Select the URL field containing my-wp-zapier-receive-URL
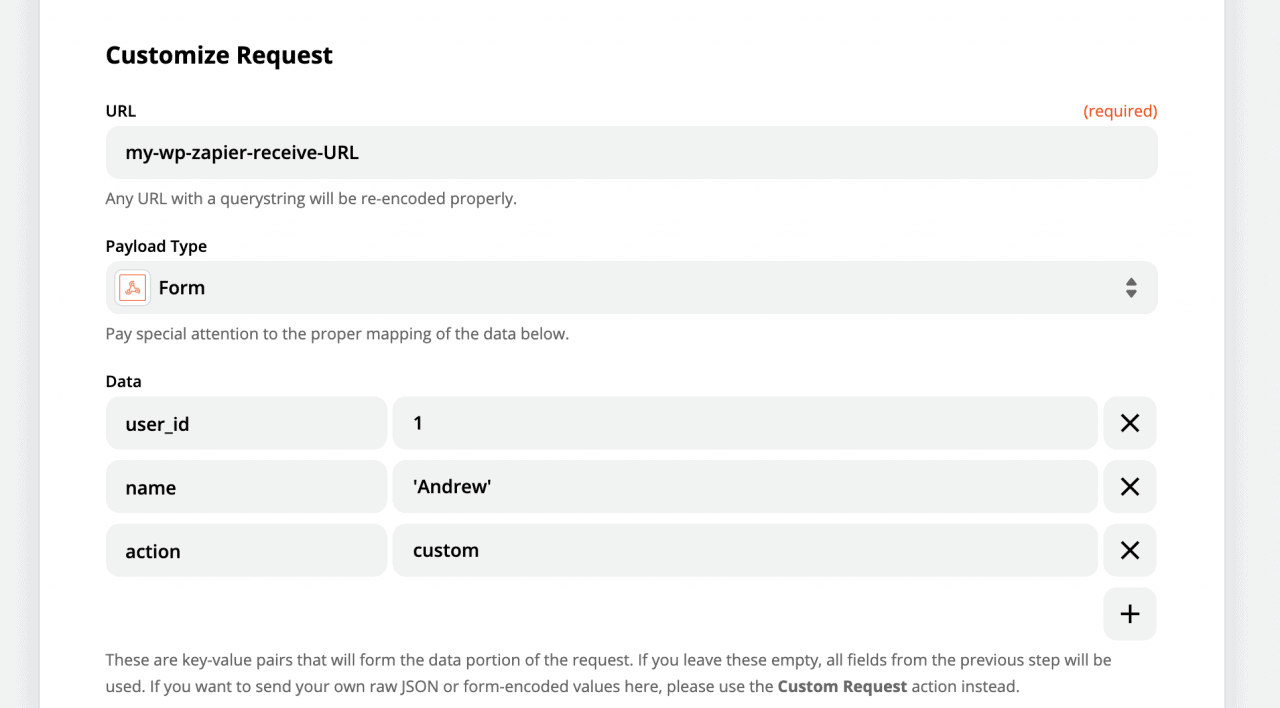Screen dimensions: 1280x708 click(630, 152)
